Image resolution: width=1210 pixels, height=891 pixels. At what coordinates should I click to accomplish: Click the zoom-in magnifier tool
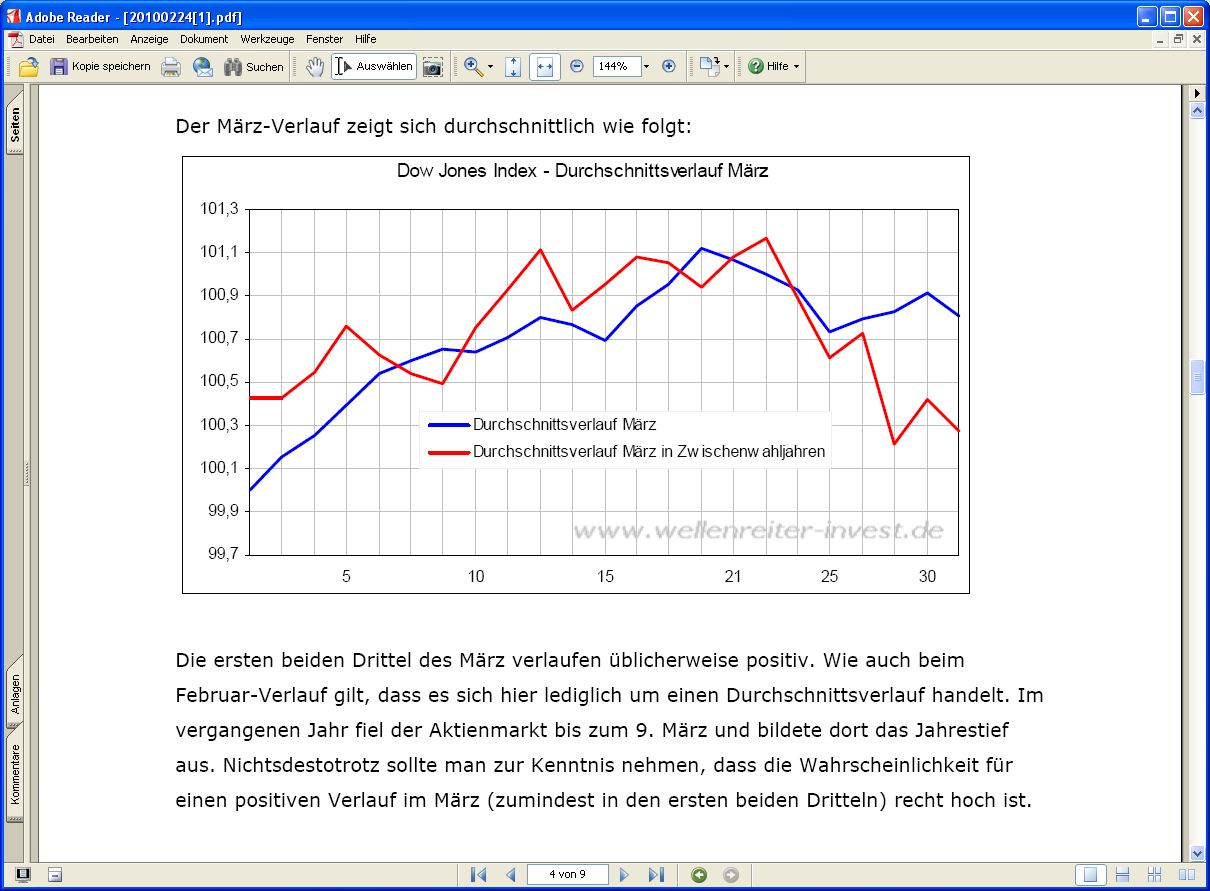point(474,67)
